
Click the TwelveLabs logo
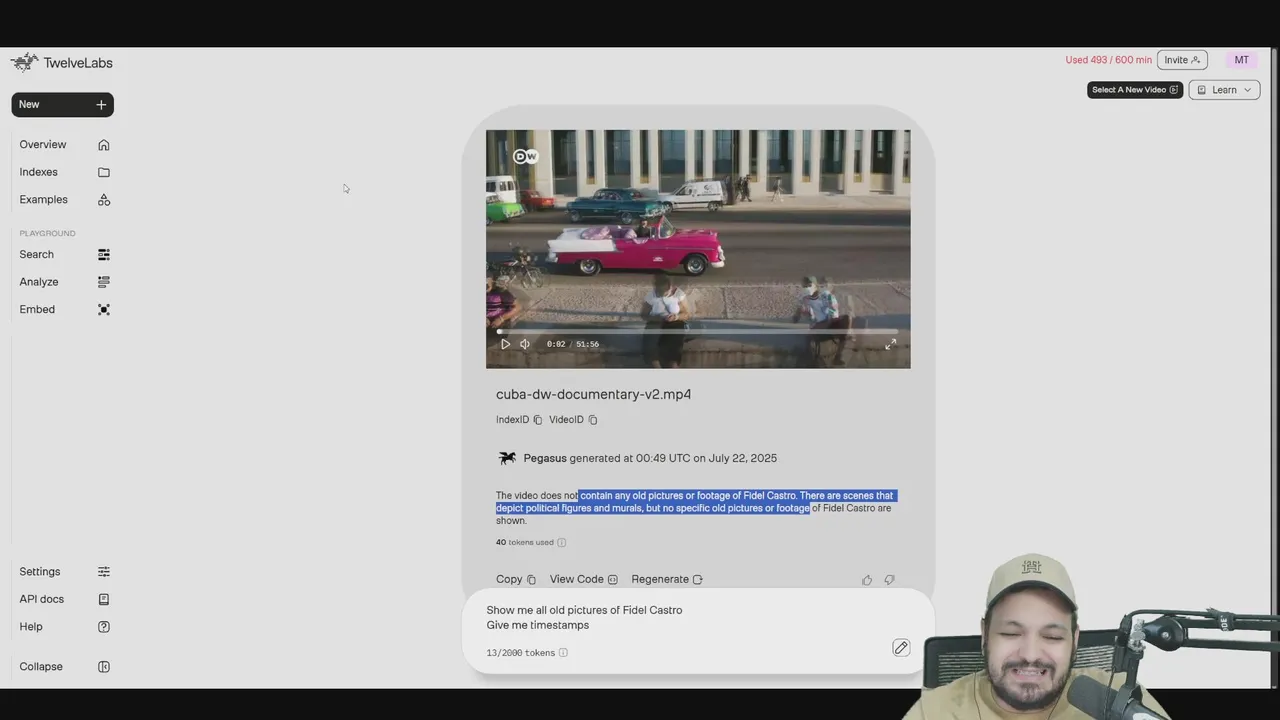coord(61,62)
